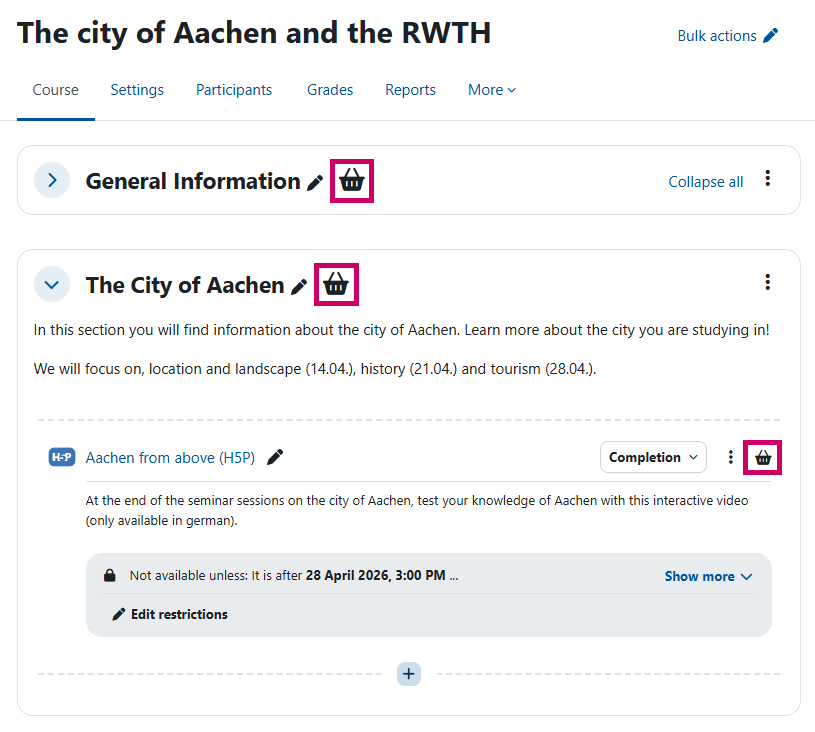815x732 pixels.
Task: Open the options menu next to Collapse all
Action: pos(767,177)
